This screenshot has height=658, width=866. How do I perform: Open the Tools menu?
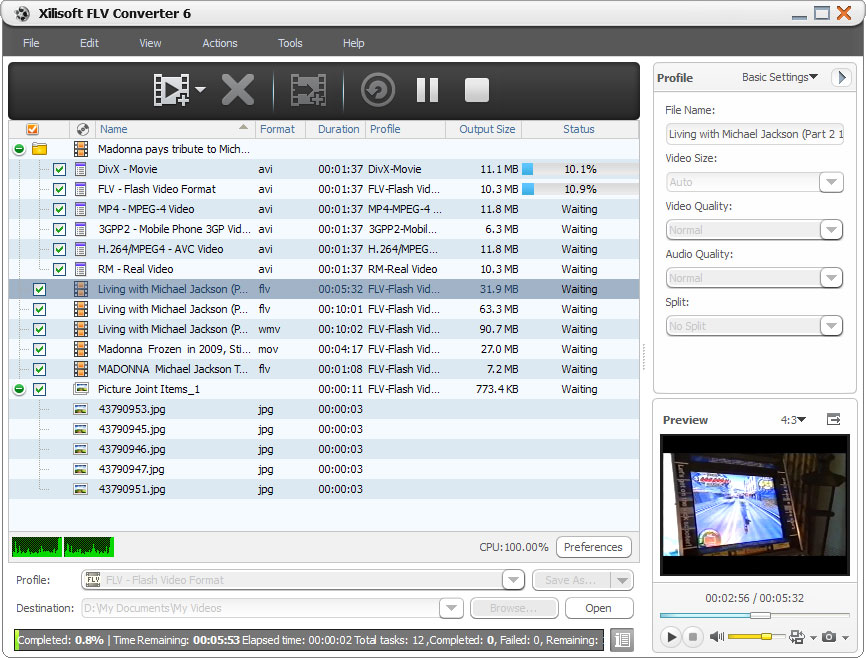(290, 43)
